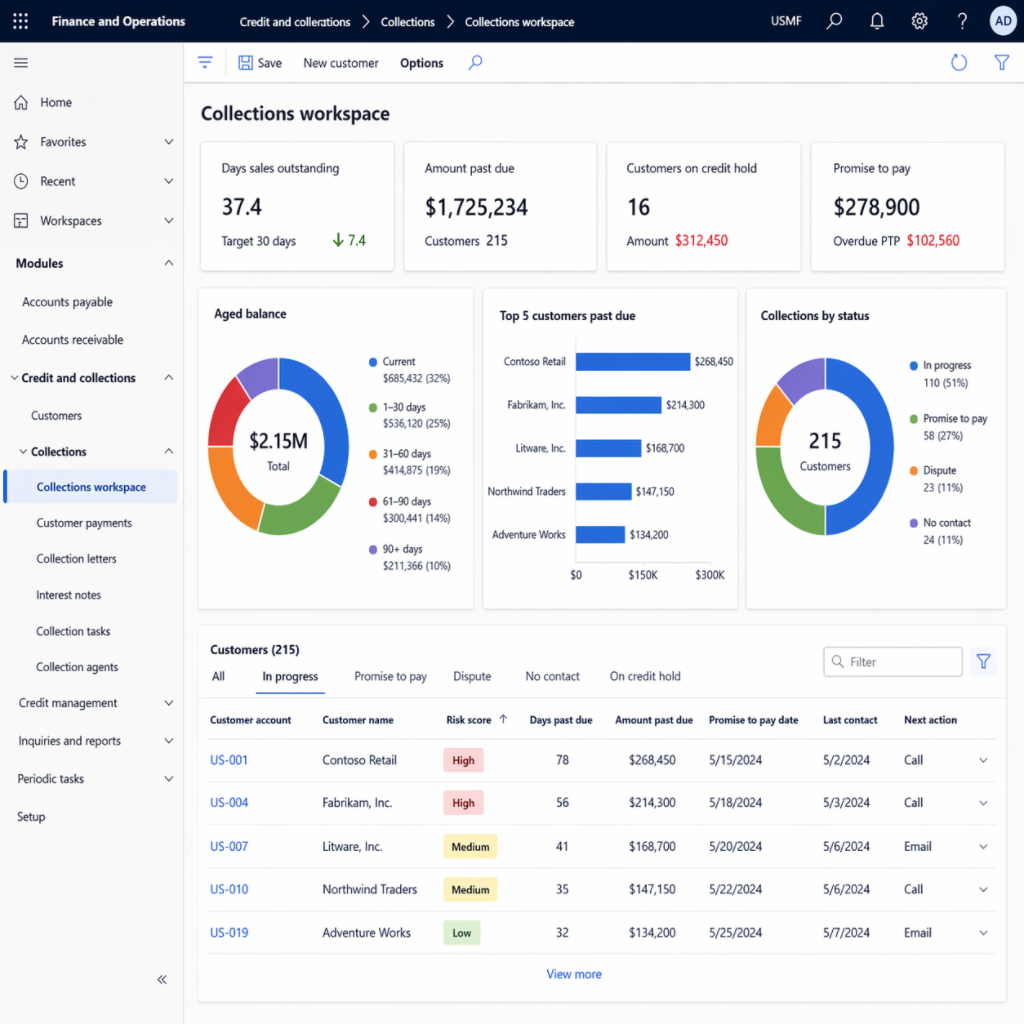Collapse the Collections subsection chevron
The height and width of the screenshot is (1024, 1024).
click(168, 451)
